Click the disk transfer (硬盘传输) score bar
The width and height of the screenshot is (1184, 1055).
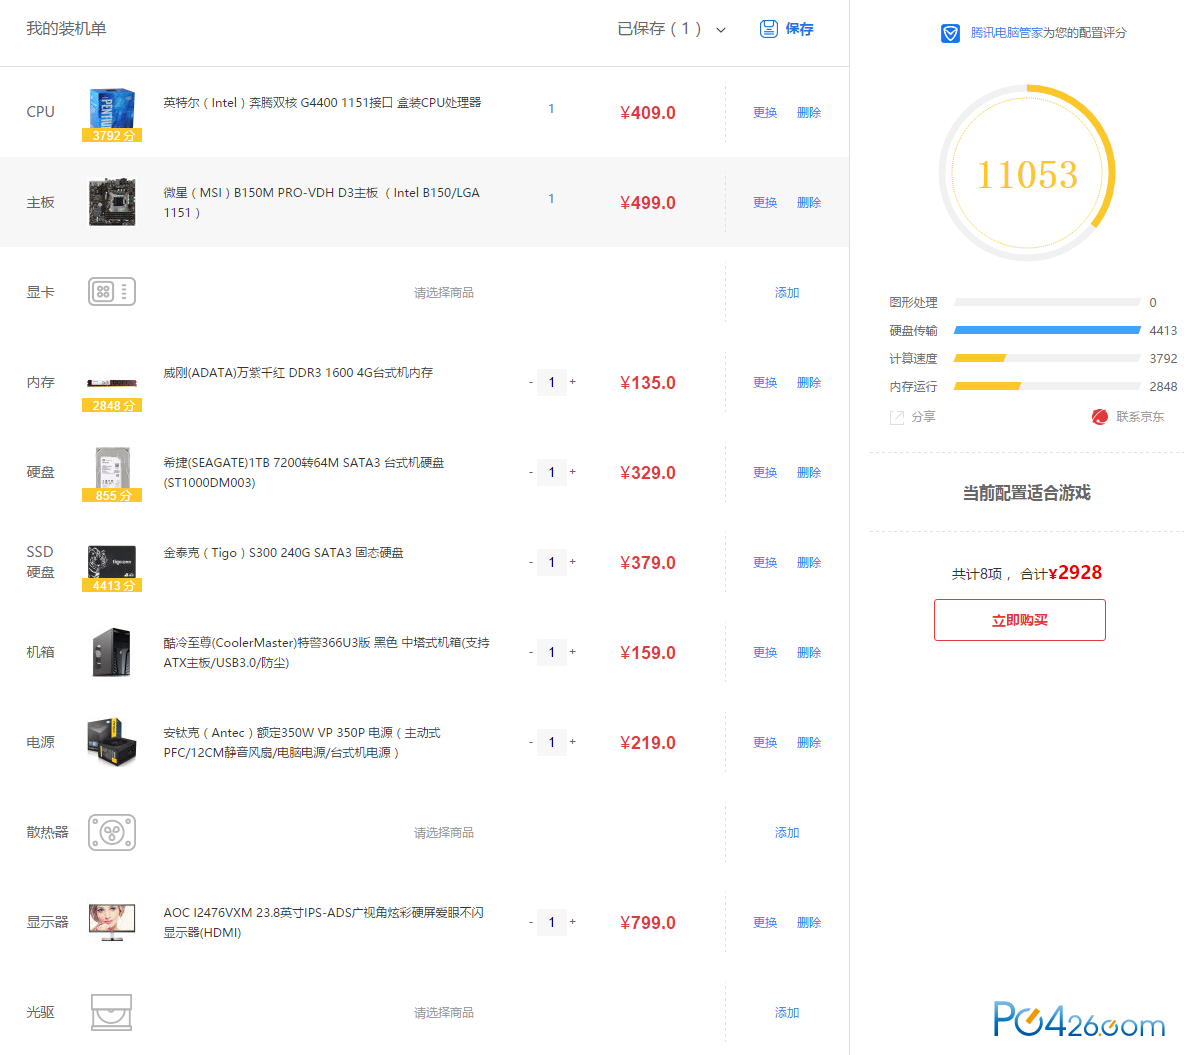(1047, 330)
